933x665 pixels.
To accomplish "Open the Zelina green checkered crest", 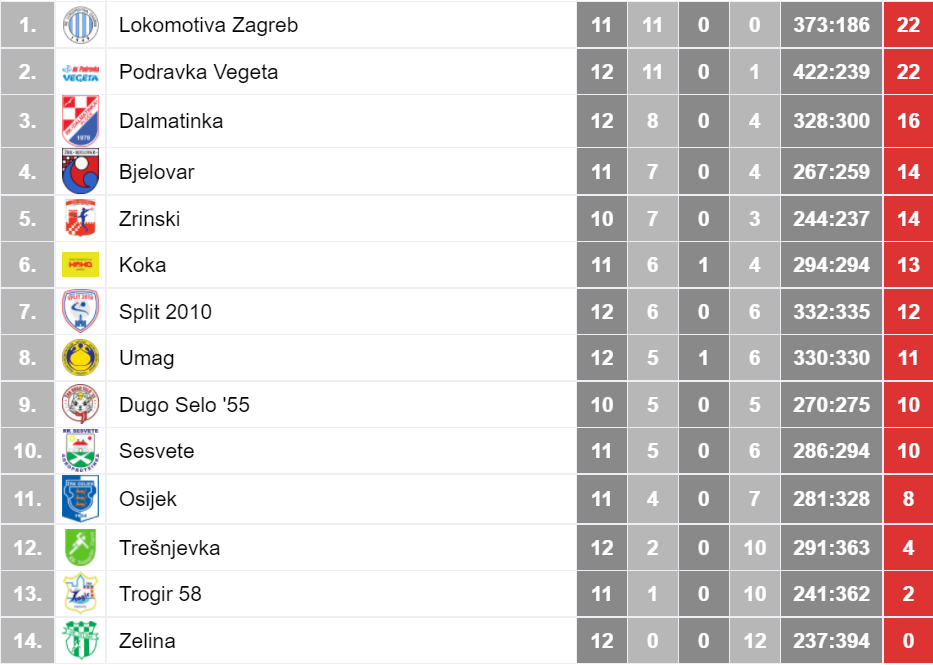I will 80,640.
